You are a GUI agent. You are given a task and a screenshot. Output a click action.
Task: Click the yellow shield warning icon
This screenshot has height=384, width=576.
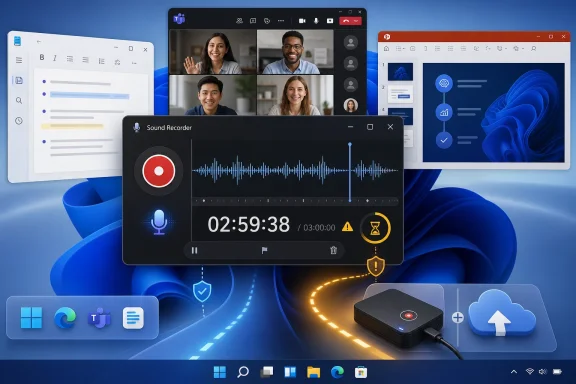[x=376, y=265]
